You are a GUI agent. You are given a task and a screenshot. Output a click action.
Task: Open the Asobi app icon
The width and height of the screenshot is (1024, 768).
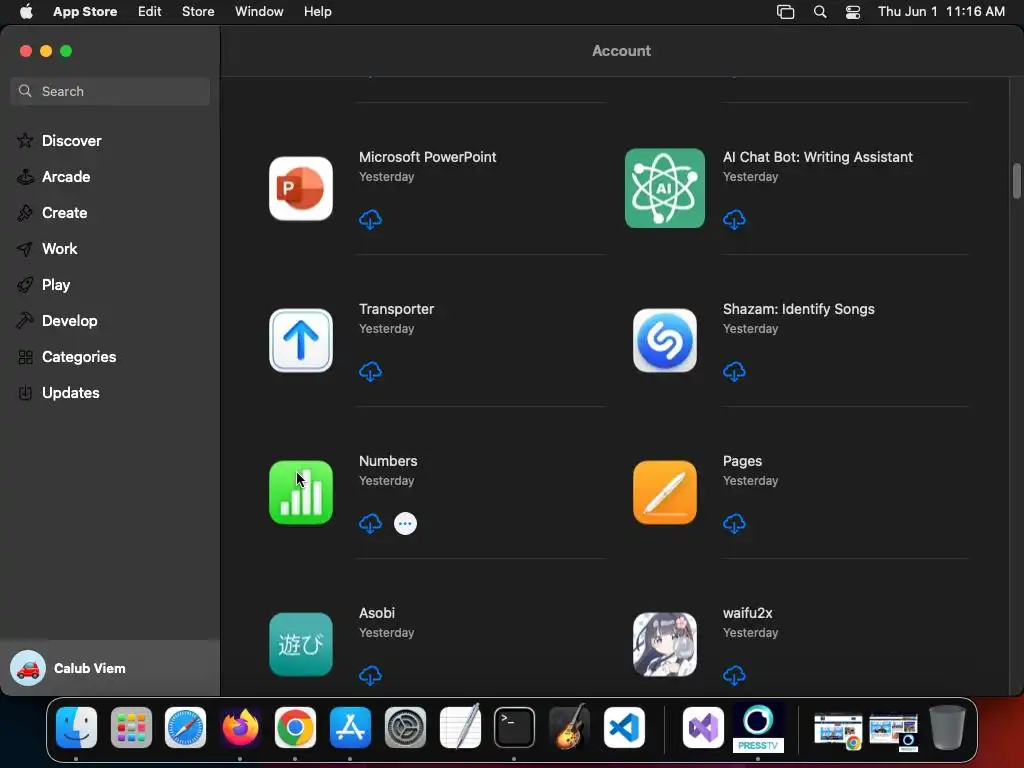coord(301,645)
